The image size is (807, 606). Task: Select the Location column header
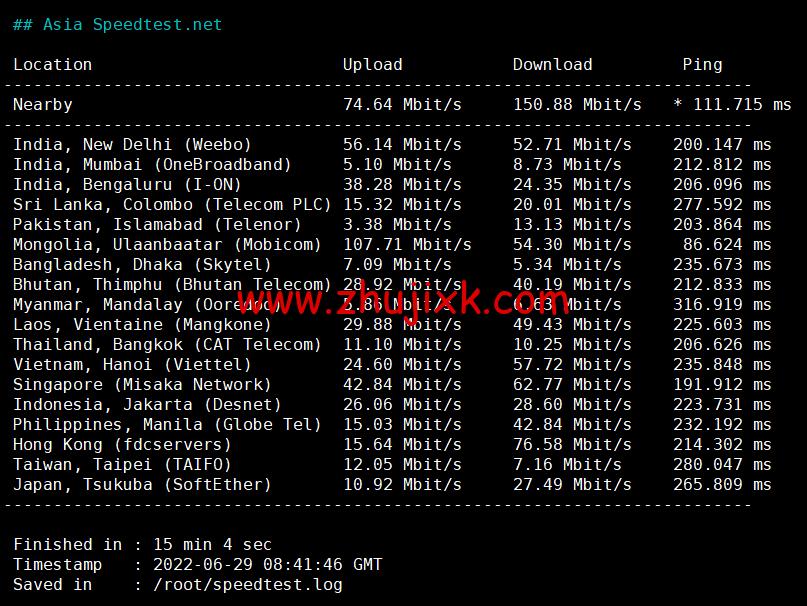(52, 64)
